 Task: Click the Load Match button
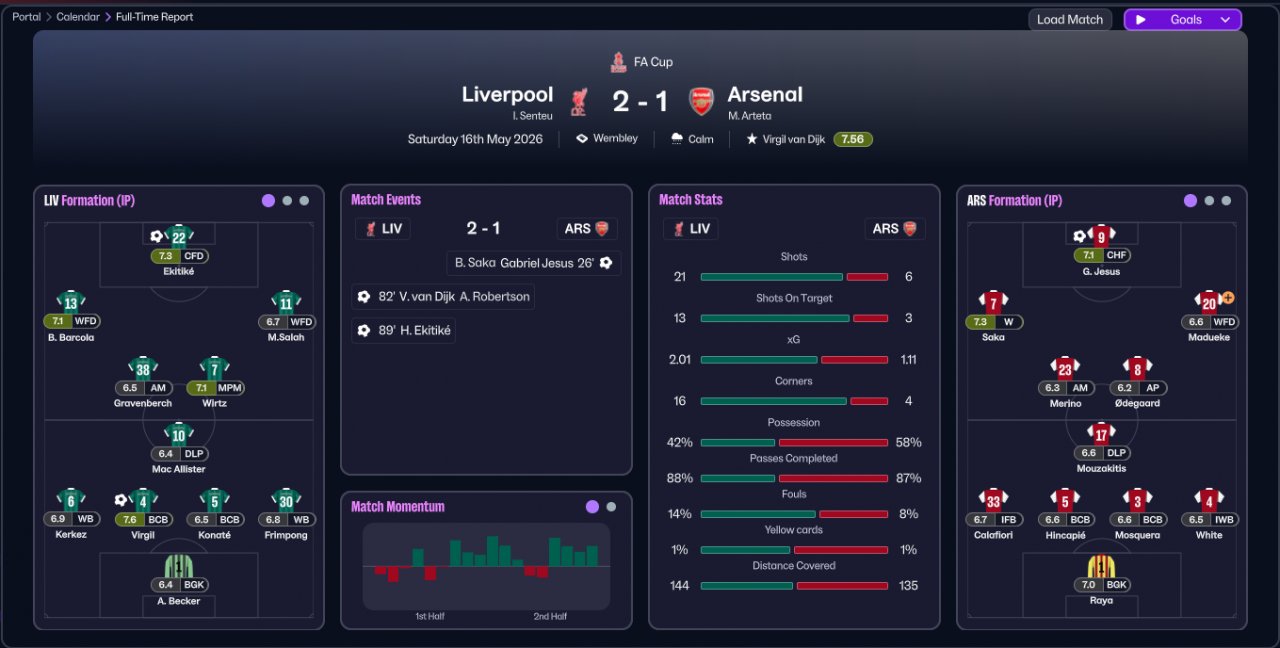pyautogui.click(x=1070, y=20)
